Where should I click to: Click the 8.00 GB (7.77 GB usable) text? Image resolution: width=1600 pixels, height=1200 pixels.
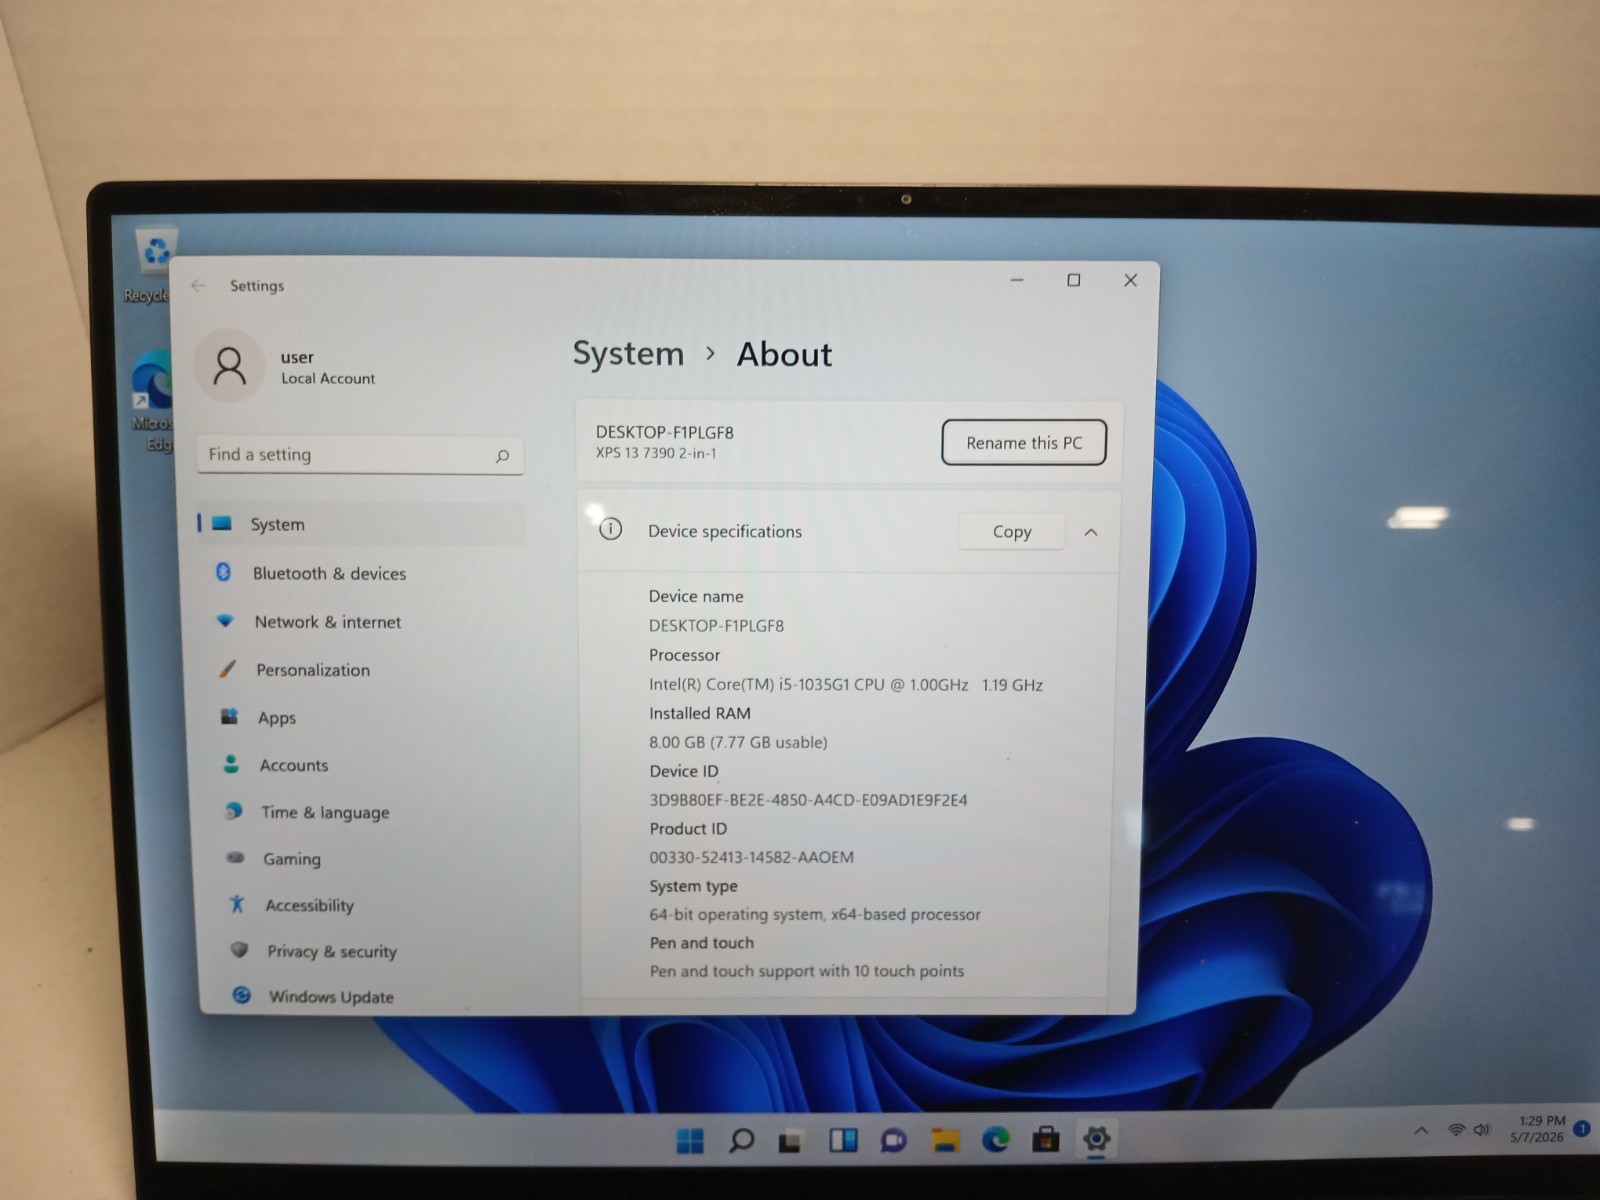[738, 742]
